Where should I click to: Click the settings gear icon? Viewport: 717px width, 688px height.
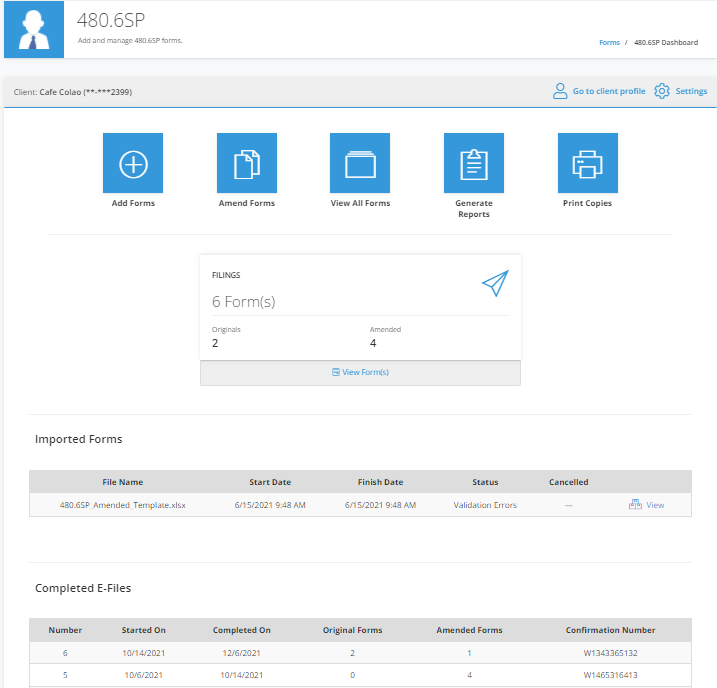(x=662, y=91)
